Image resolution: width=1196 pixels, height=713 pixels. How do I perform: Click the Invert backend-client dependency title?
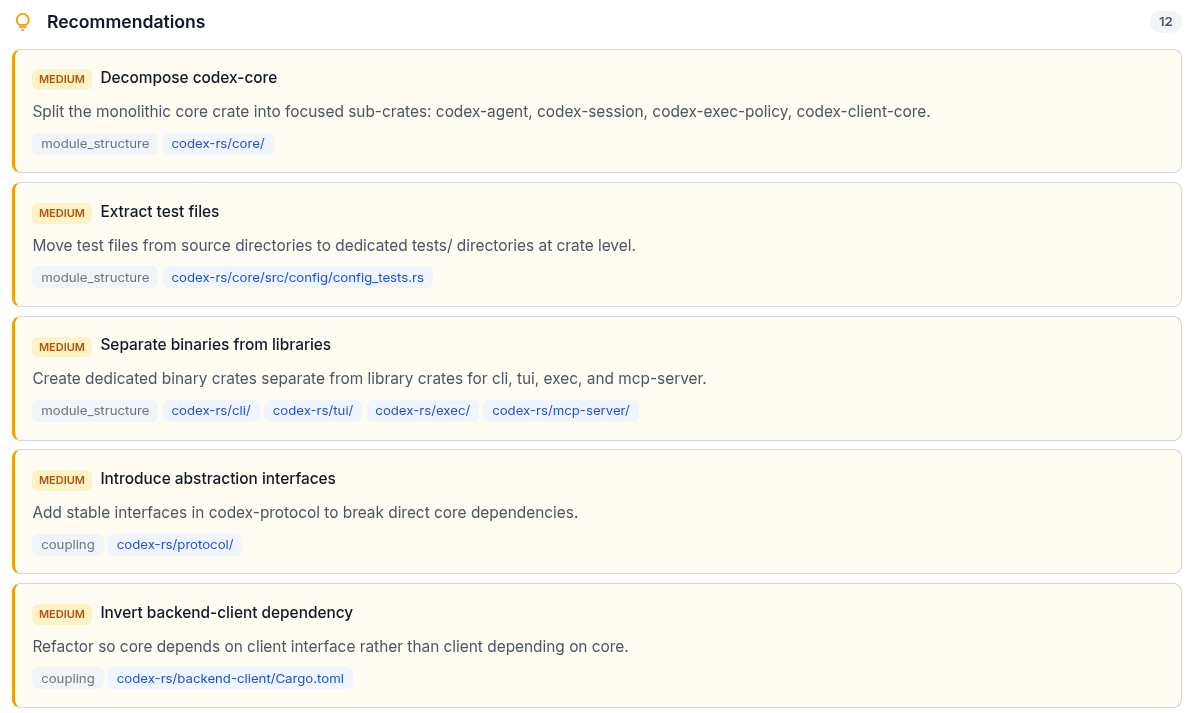(226, 613)
